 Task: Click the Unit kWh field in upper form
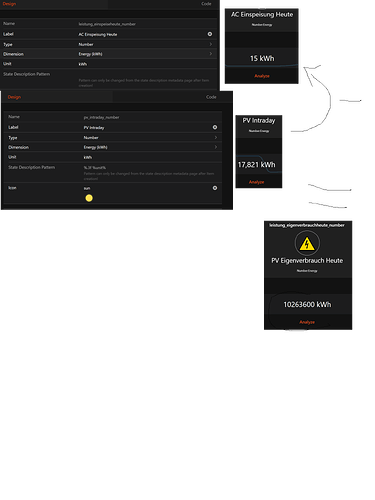coord(83,64)
